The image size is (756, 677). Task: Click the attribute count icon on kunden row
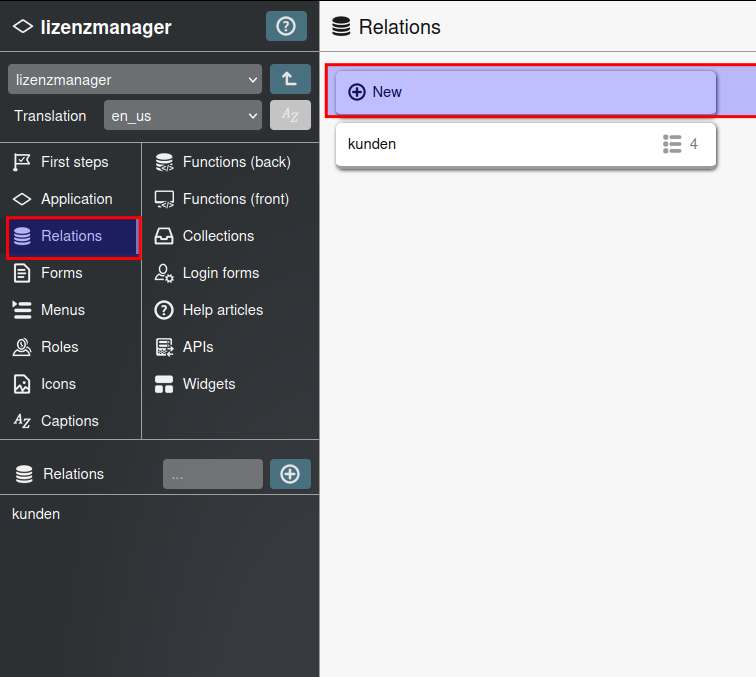click(x=672, y=144)
